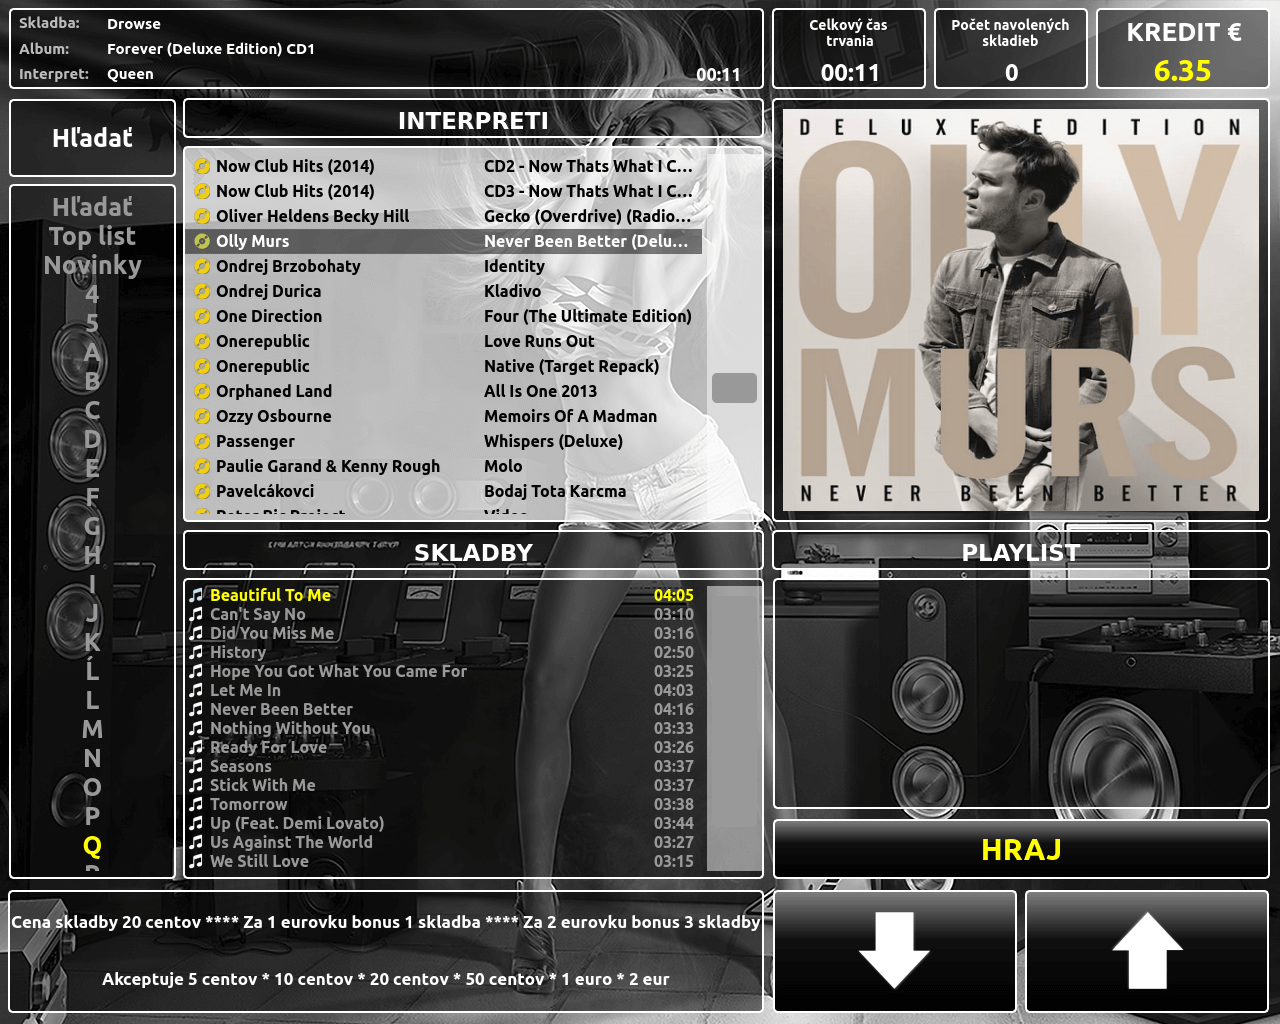Screen dimensions: 1280x1024
Task: Select Hľadať in the left sidebar list
Action: coord(92,207)
